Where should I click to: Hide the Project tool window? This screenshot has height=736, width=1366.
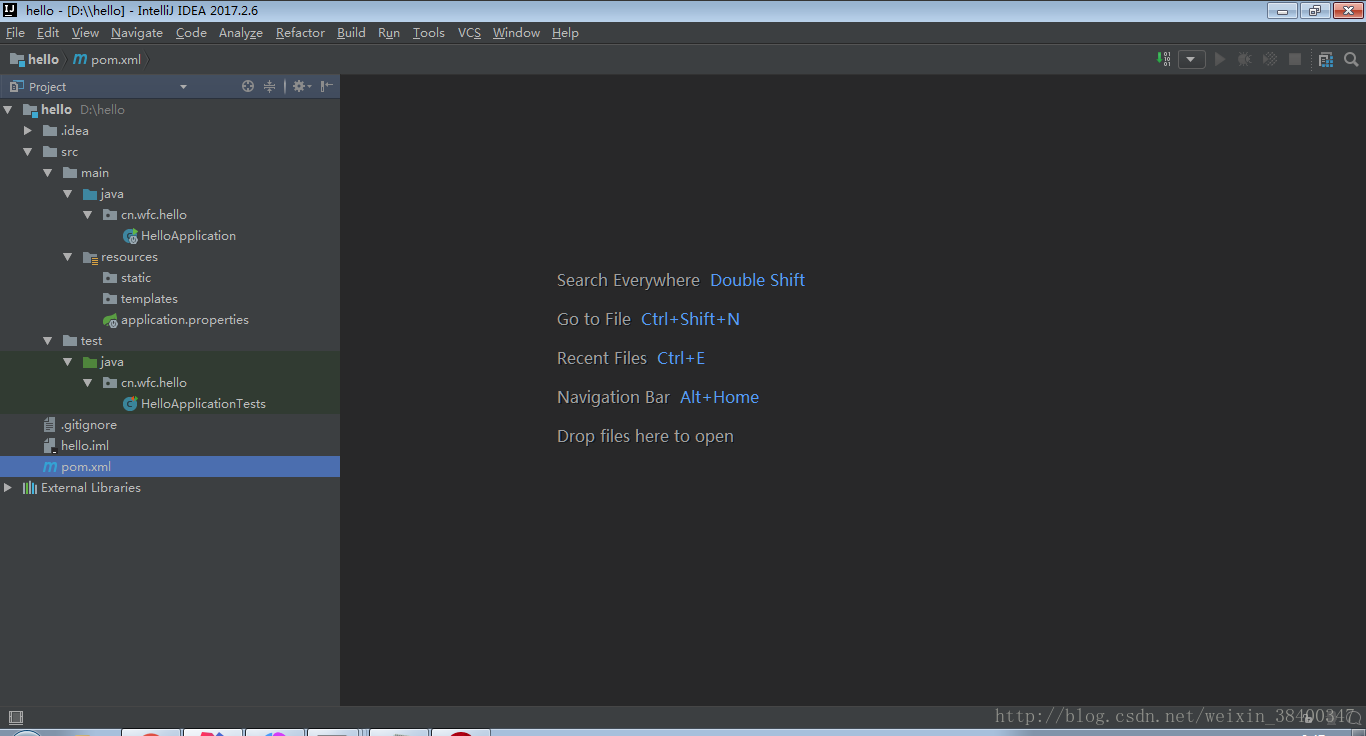[x=327, y=86]
